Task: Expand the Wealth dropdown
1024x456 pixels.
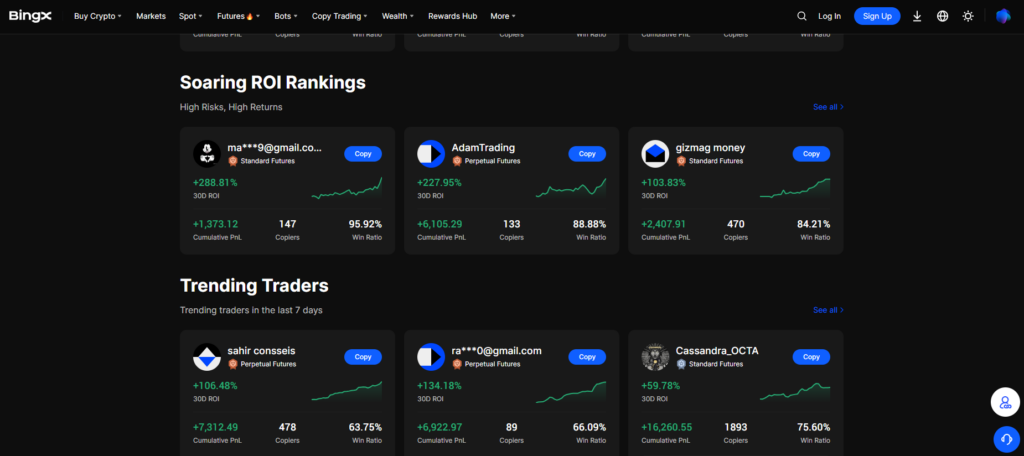Action: pyautogui.click(x=398, y=16)
